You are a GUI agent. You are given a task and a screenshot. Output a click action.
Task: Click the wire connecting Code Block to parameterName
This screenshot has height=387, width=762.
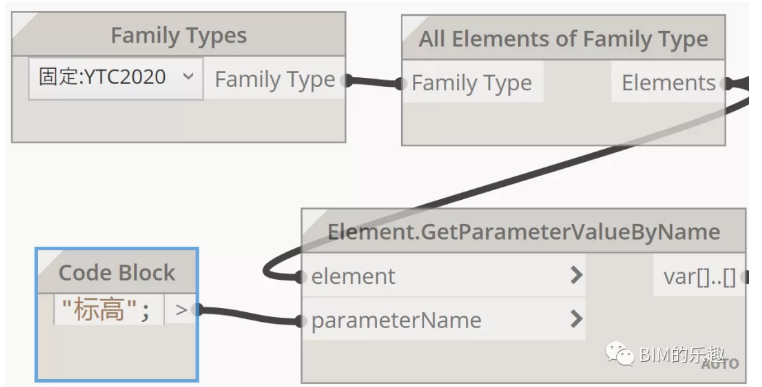249,315
